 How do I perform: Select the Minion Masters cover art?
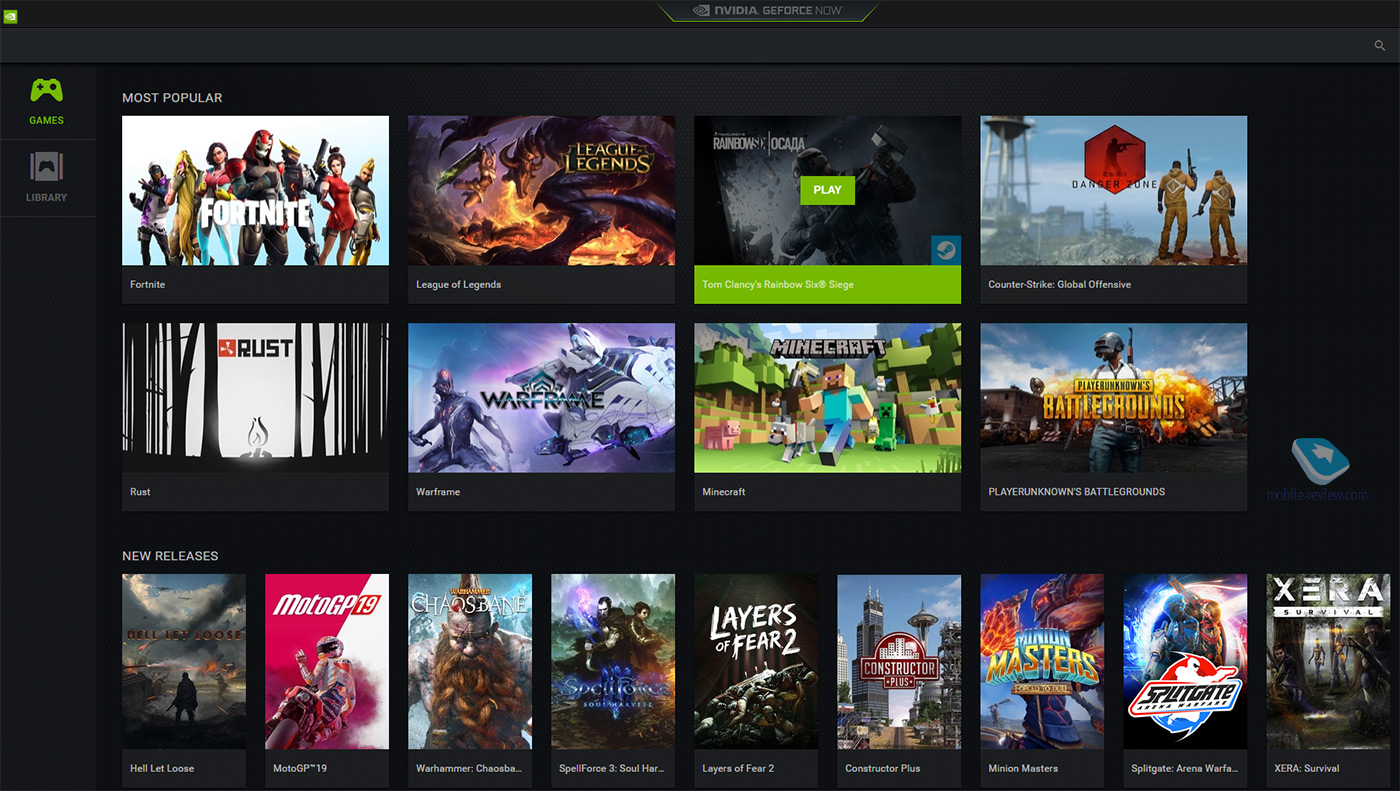(1042, 661)
